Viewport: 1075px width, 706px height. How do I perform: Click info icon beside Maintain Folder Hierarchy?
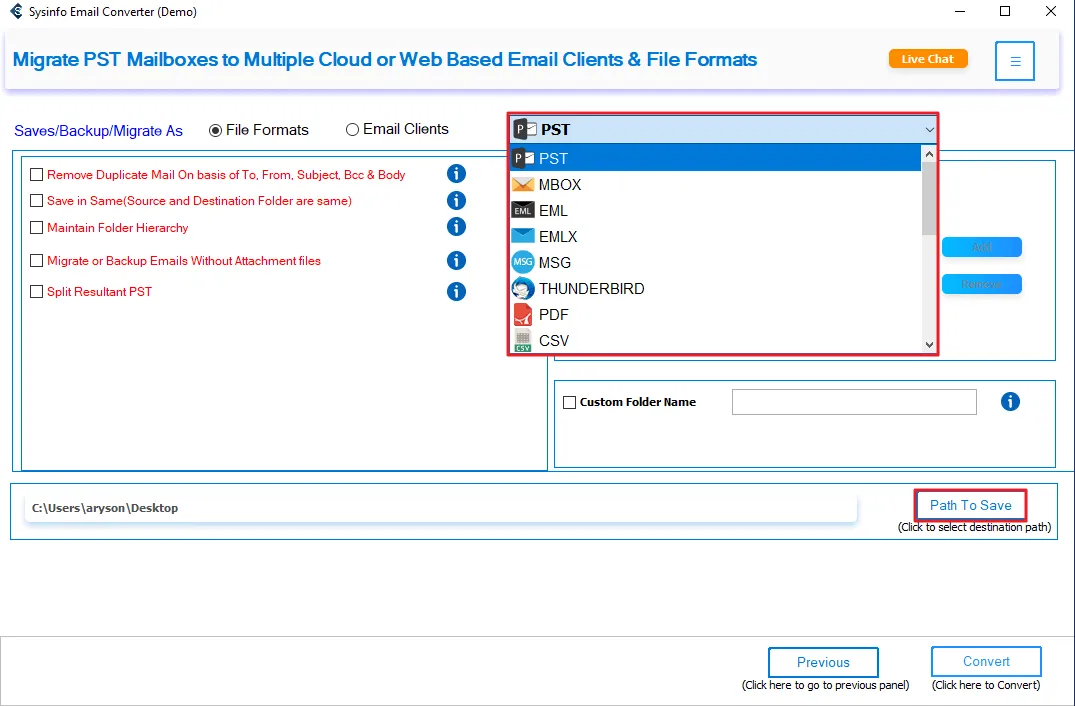click(x=456, y=227)
